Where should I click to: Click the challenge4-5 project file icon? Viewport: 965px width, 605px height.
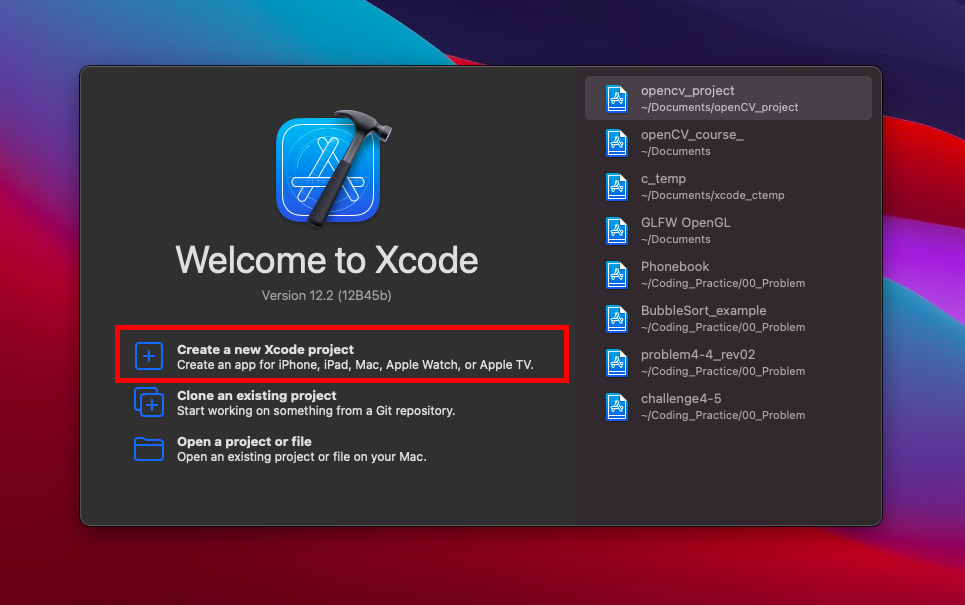coord(617,407)
